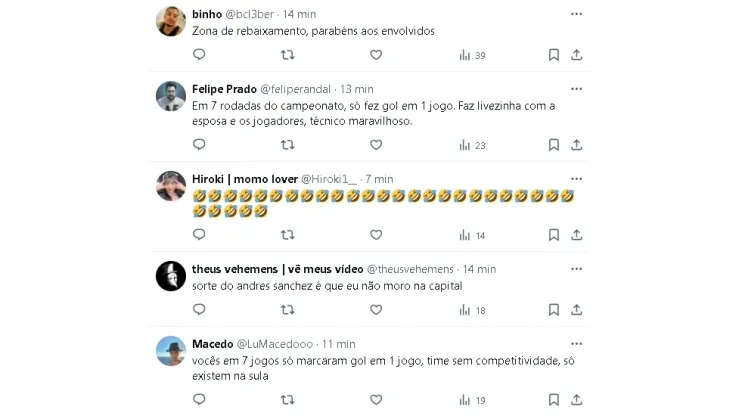Image resolution: width=740 pixels, height=416 pixels.
Task: Like binho's tweet about Zona de rebaixamento
Action: coord(376,55)
